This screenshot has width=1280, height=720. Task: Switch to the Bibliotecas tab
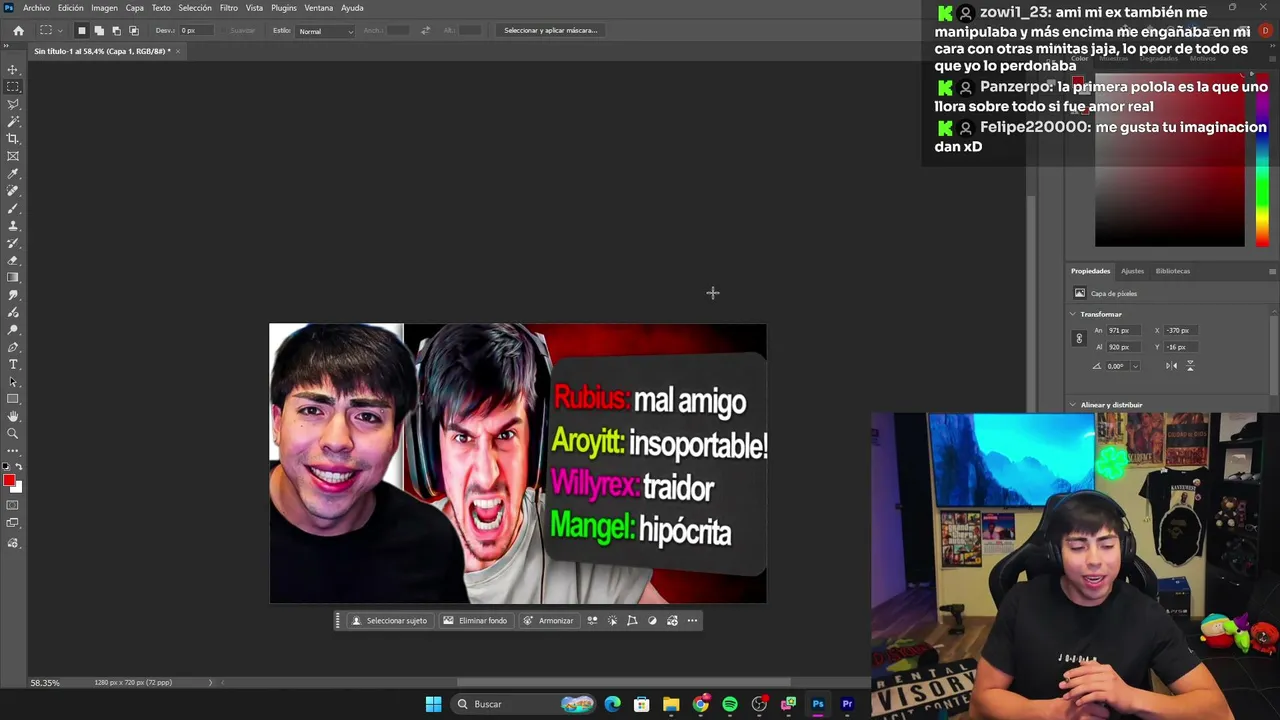click(1173, 271)
